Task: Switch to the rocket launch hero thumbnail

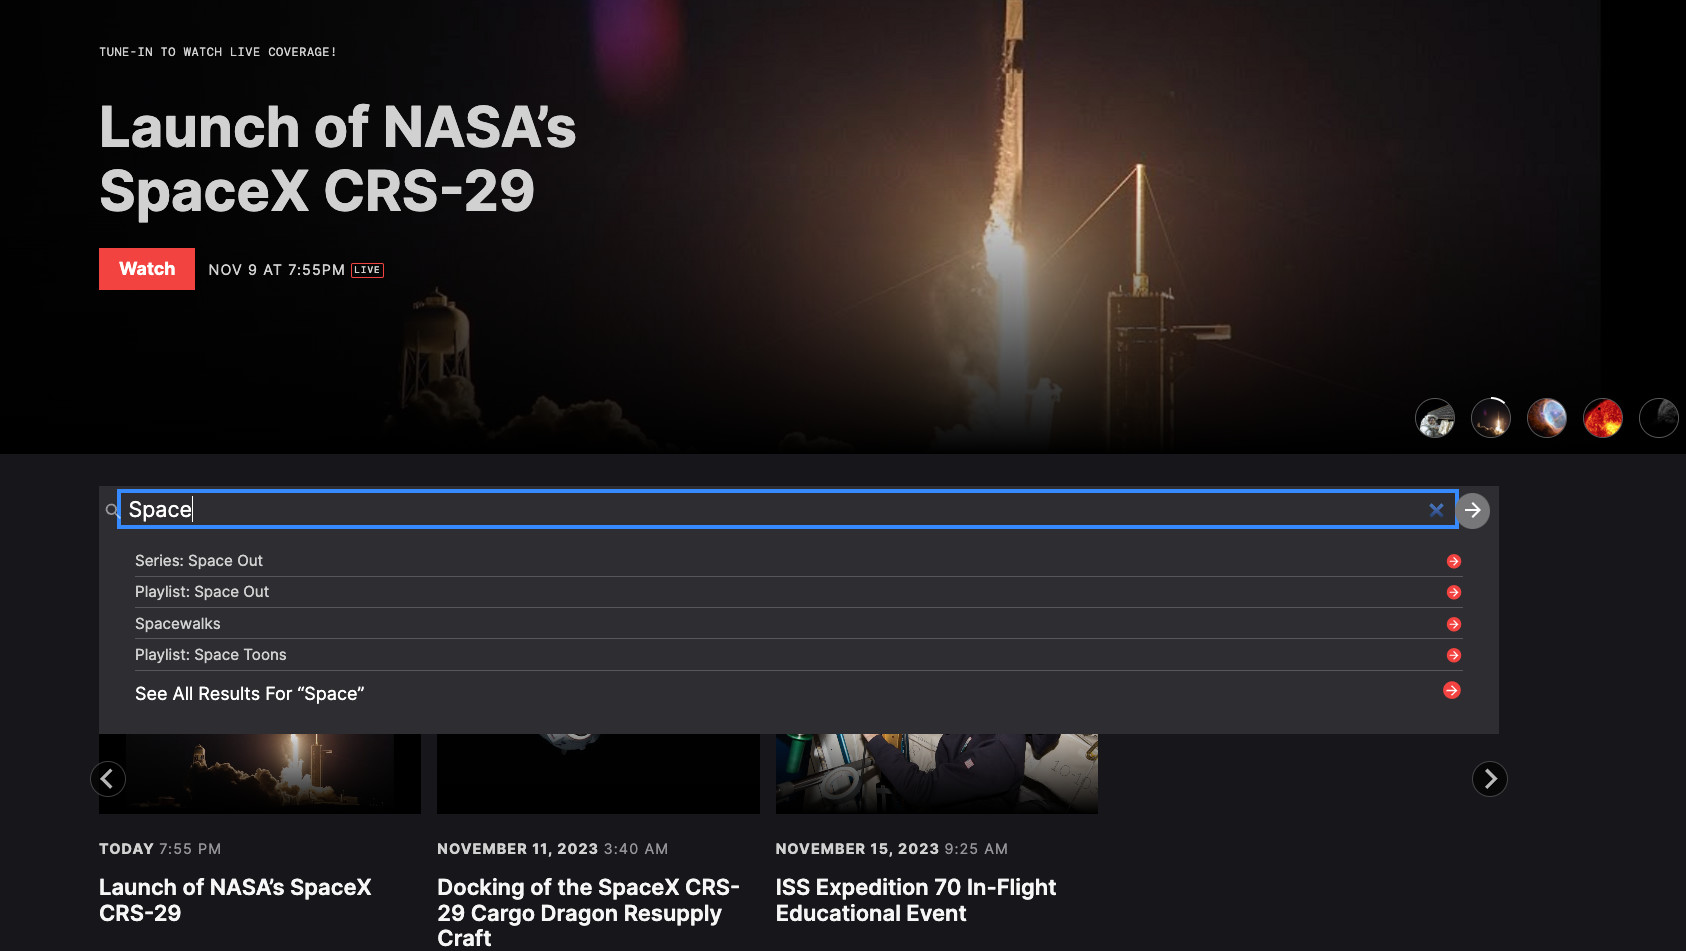Action: tap(1491, 418)
